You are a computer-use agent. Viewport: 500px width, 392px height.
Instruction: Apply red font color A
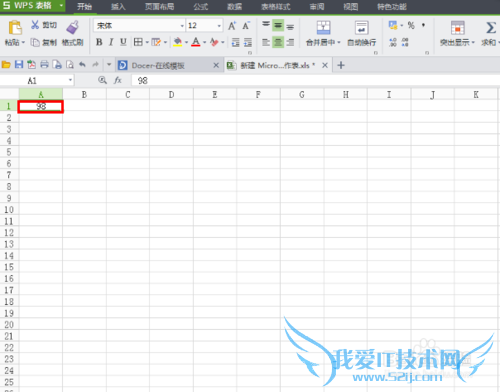click(x=196, y=42)
